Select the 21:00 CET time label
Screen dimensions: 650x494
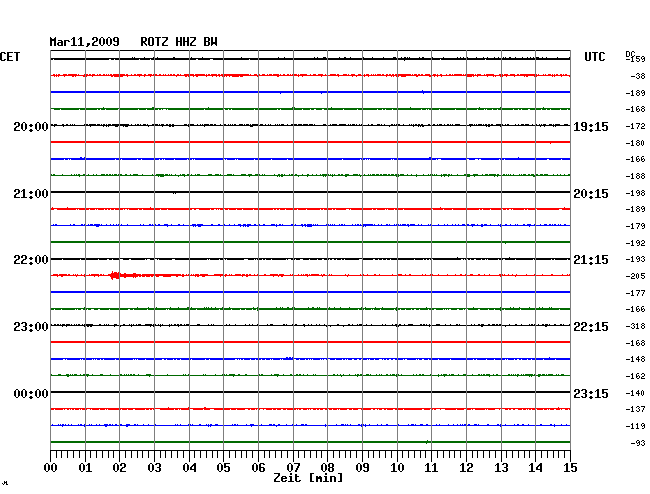[x=31, y=194]
